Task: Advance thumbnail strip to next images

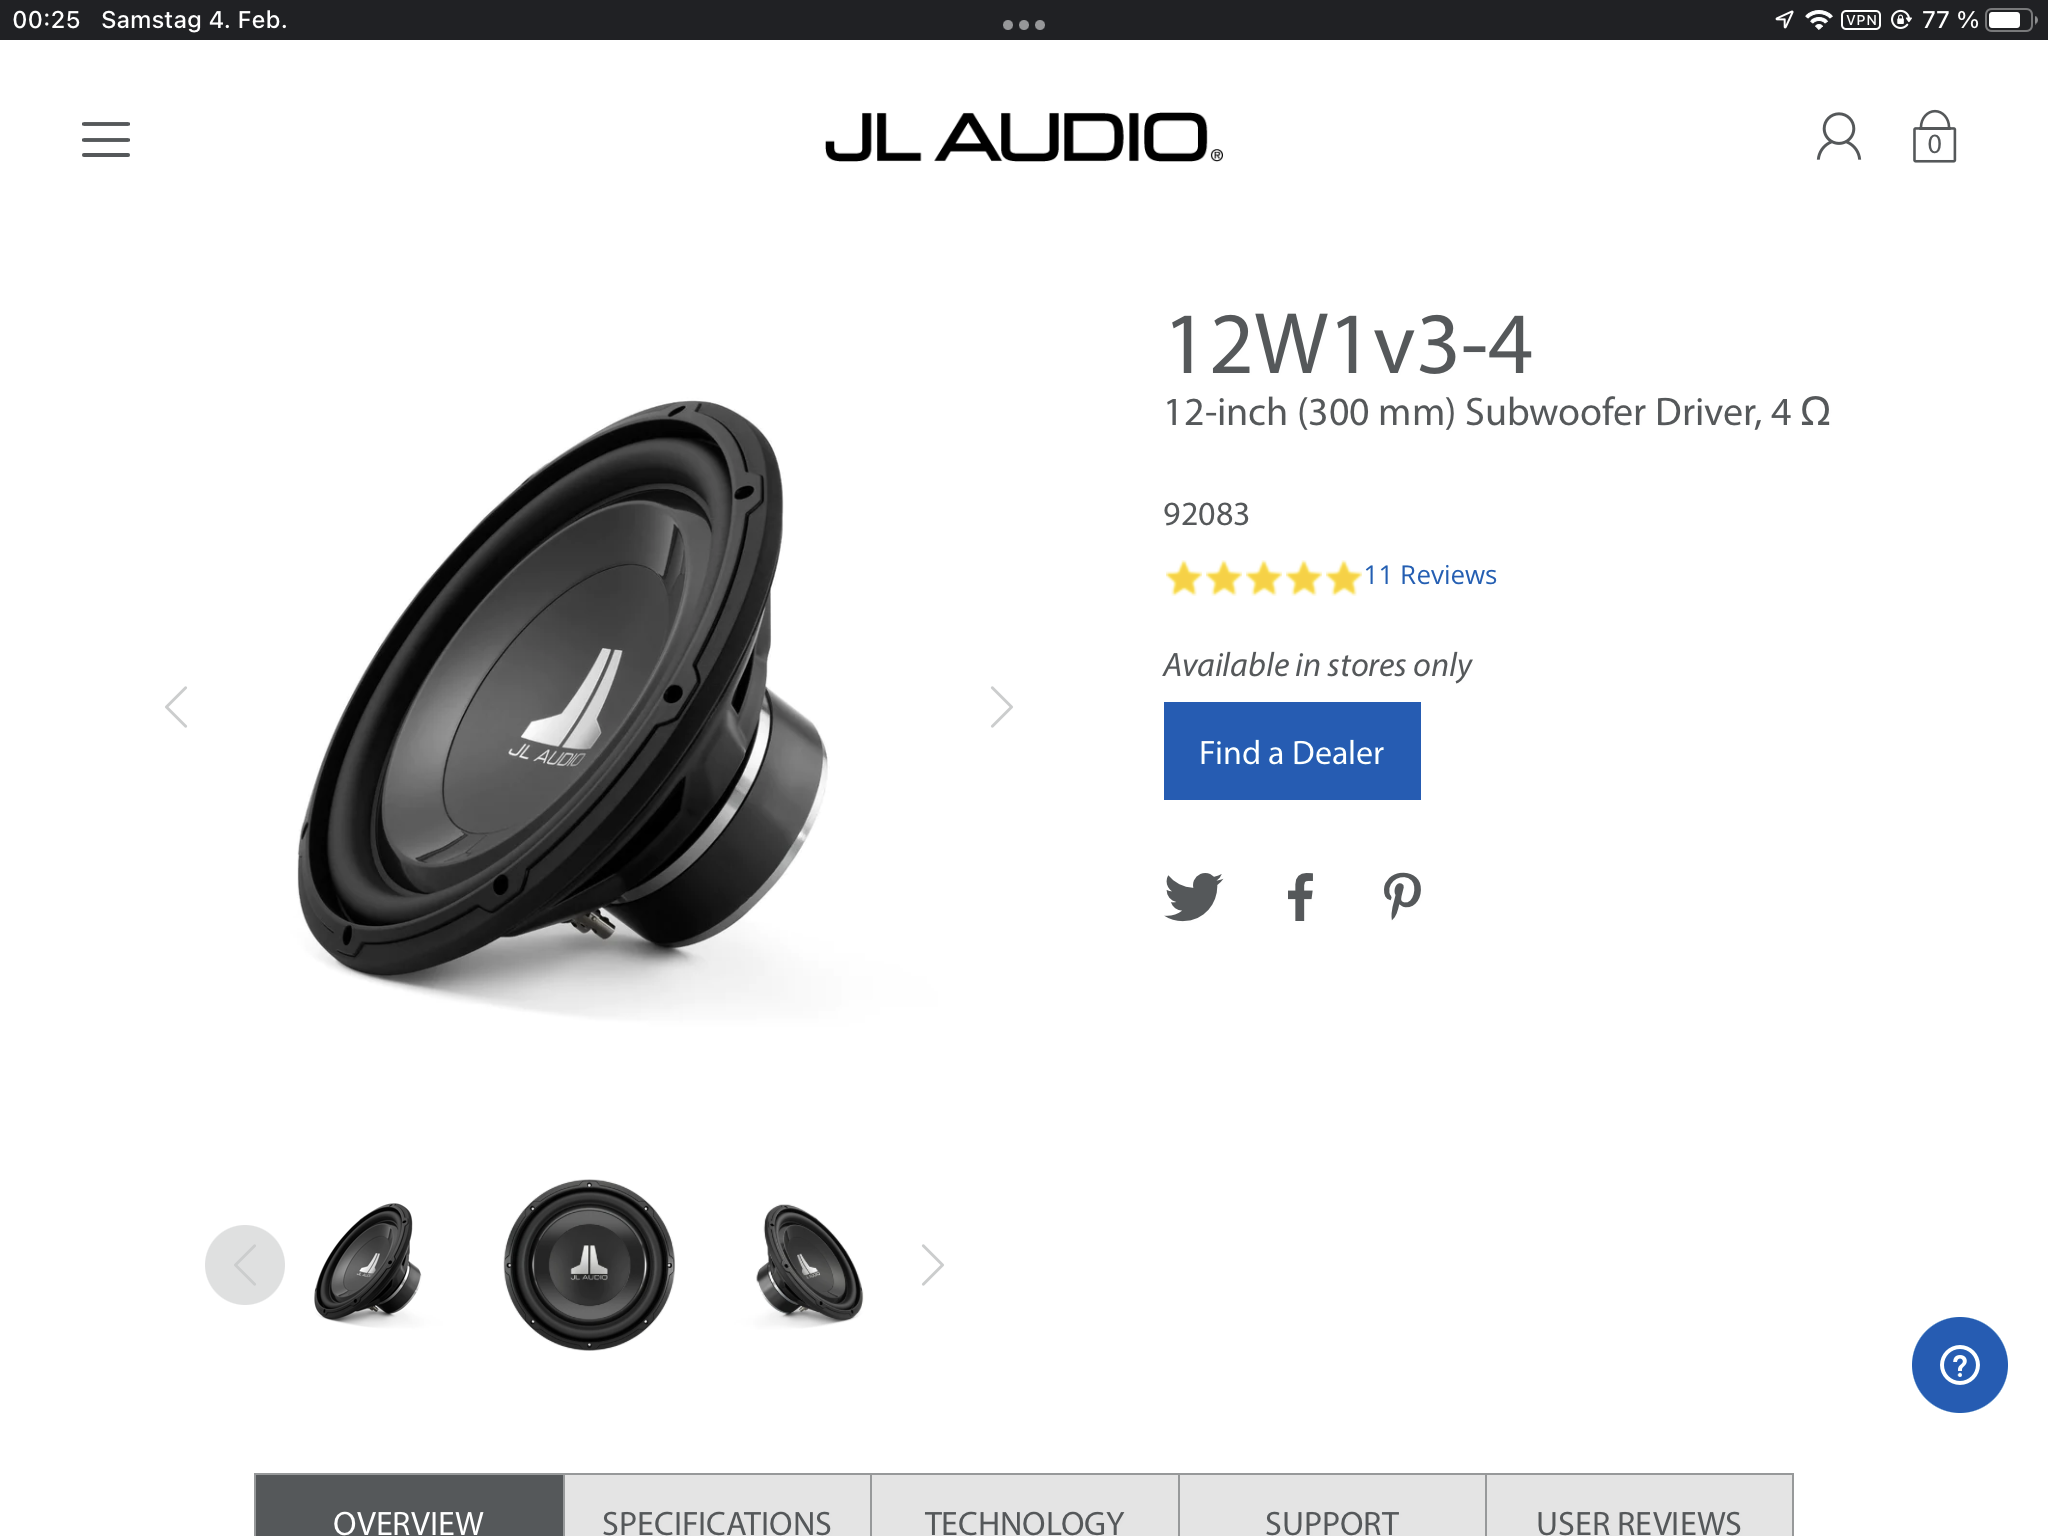Action: click(x=932, y=1265)
